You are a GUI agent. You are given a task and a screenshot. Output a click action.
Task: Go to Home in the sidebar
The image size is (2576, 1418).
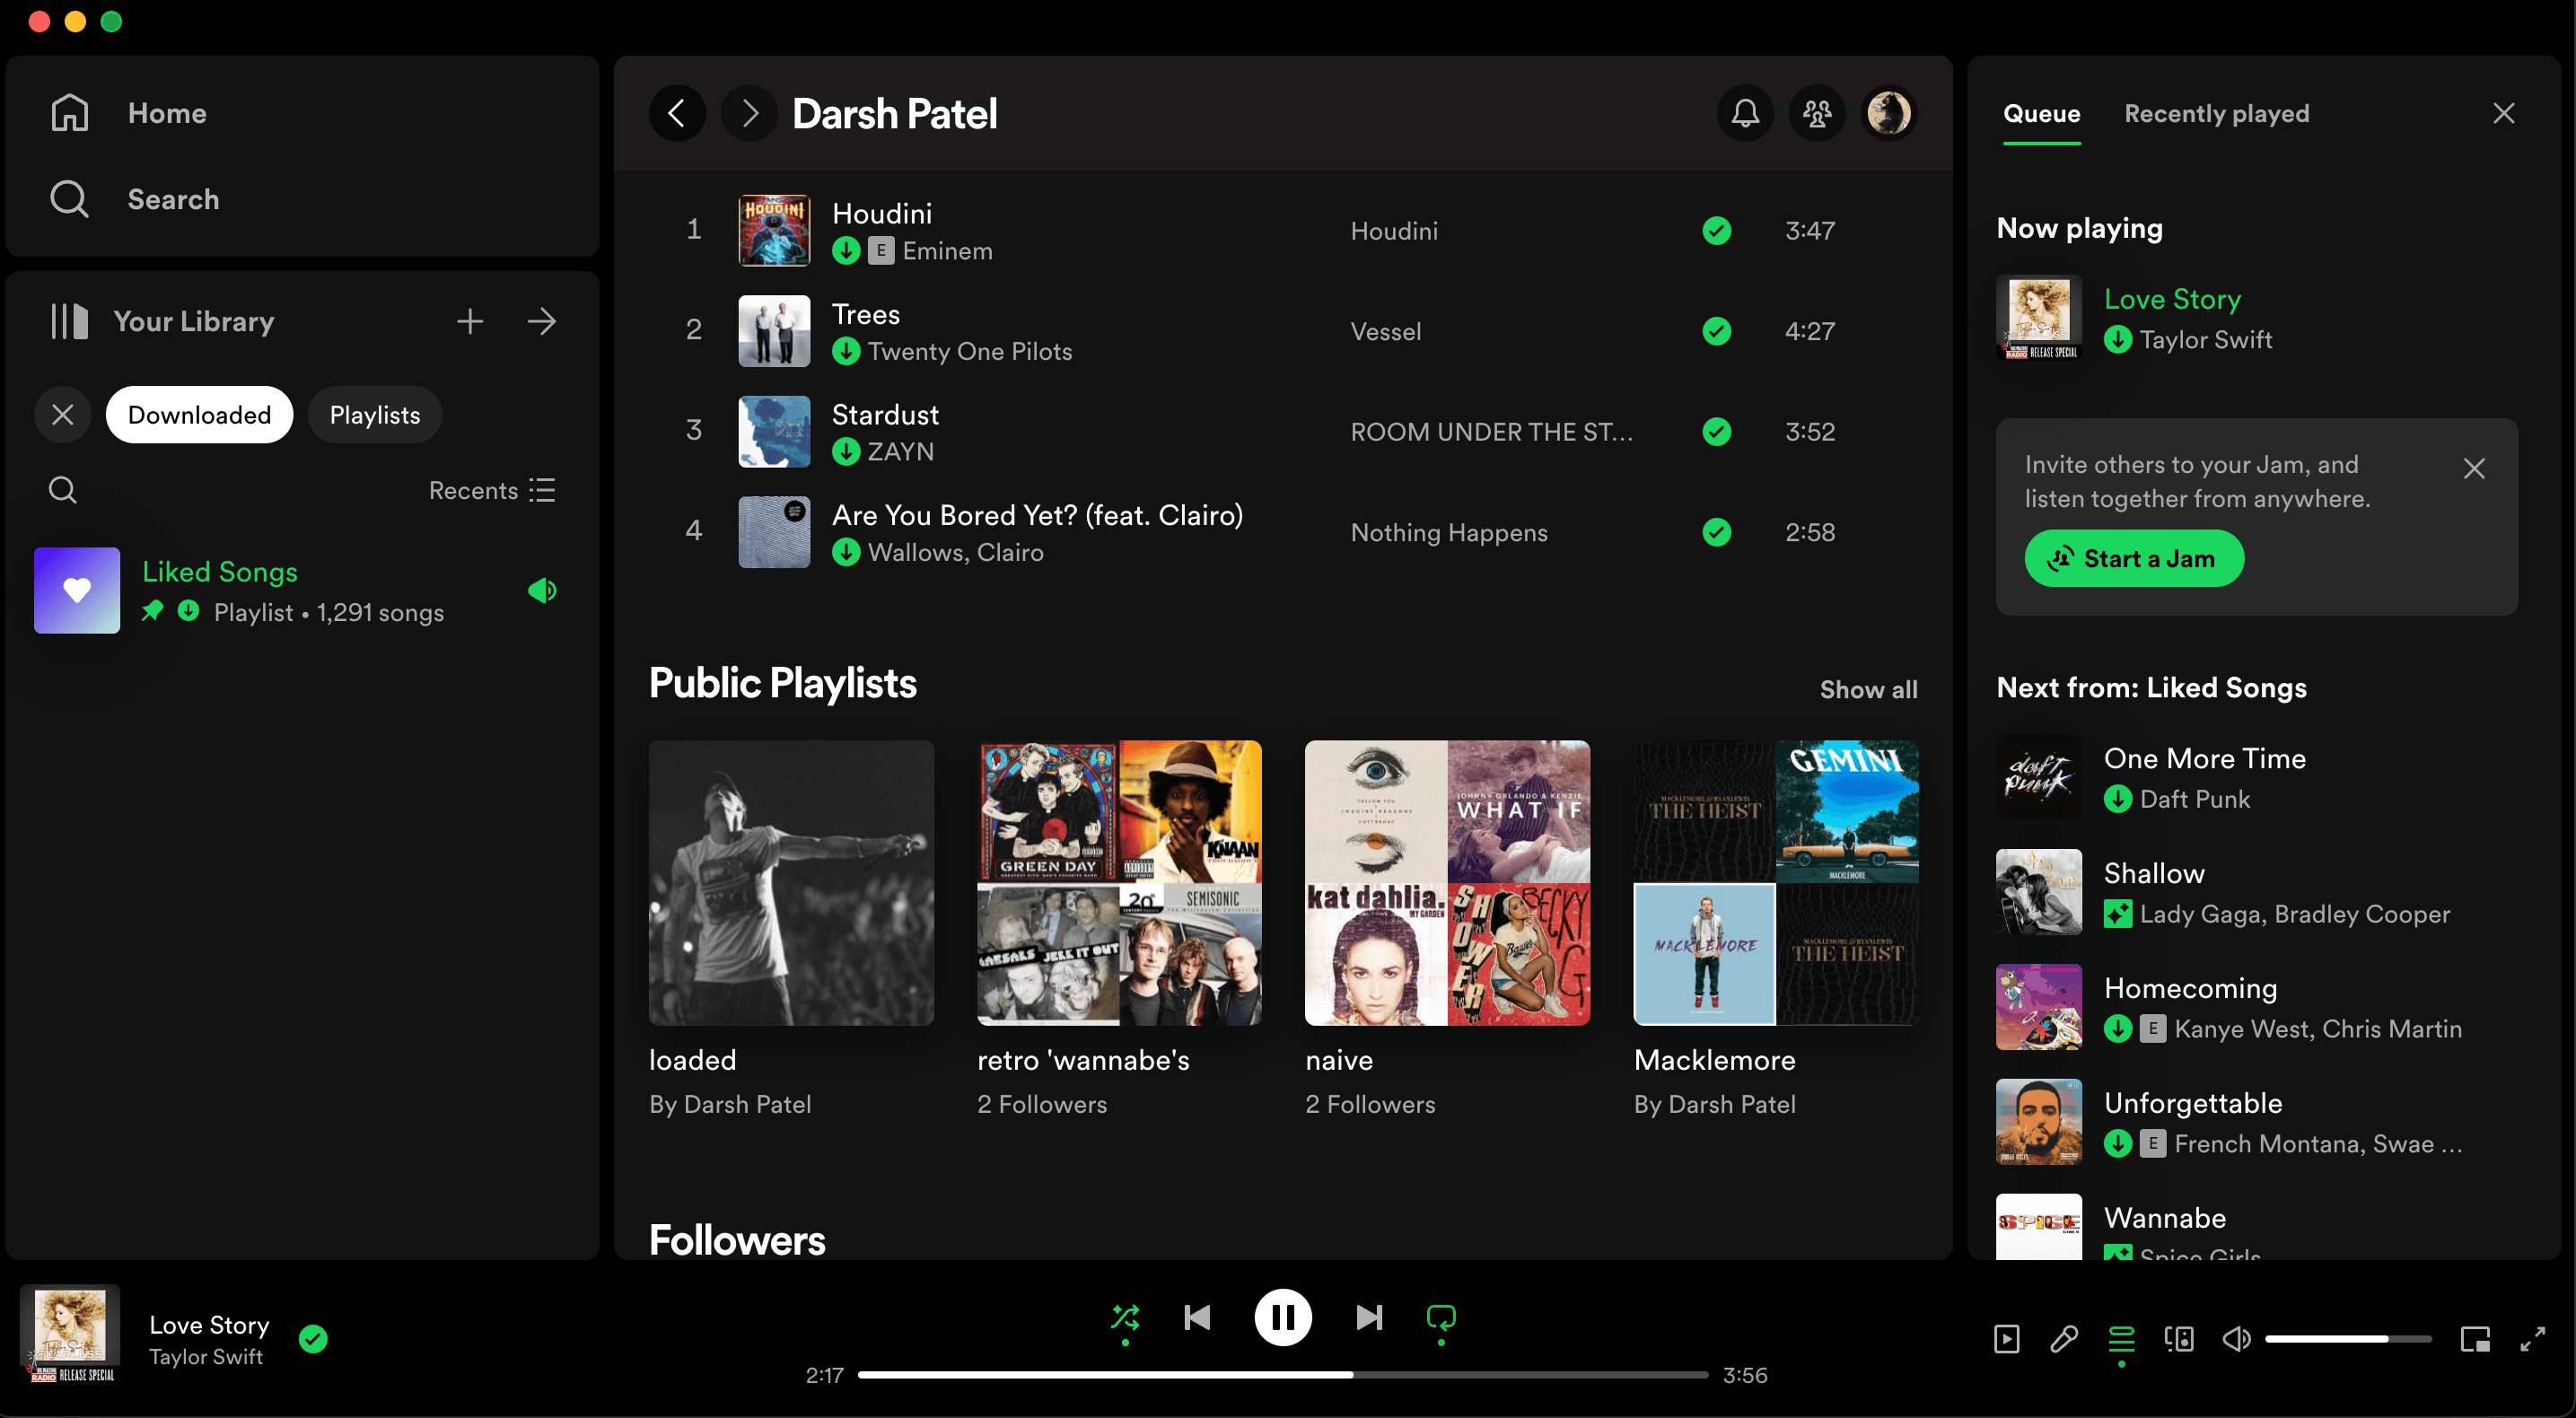pos(166,113)
